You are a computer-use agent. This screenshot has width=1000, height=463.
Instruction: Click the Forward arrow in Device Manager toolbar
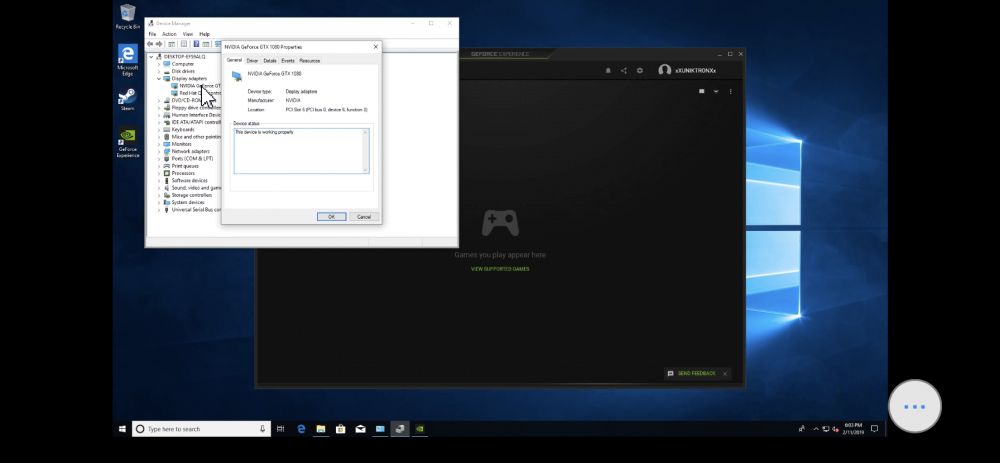point(159,44)
